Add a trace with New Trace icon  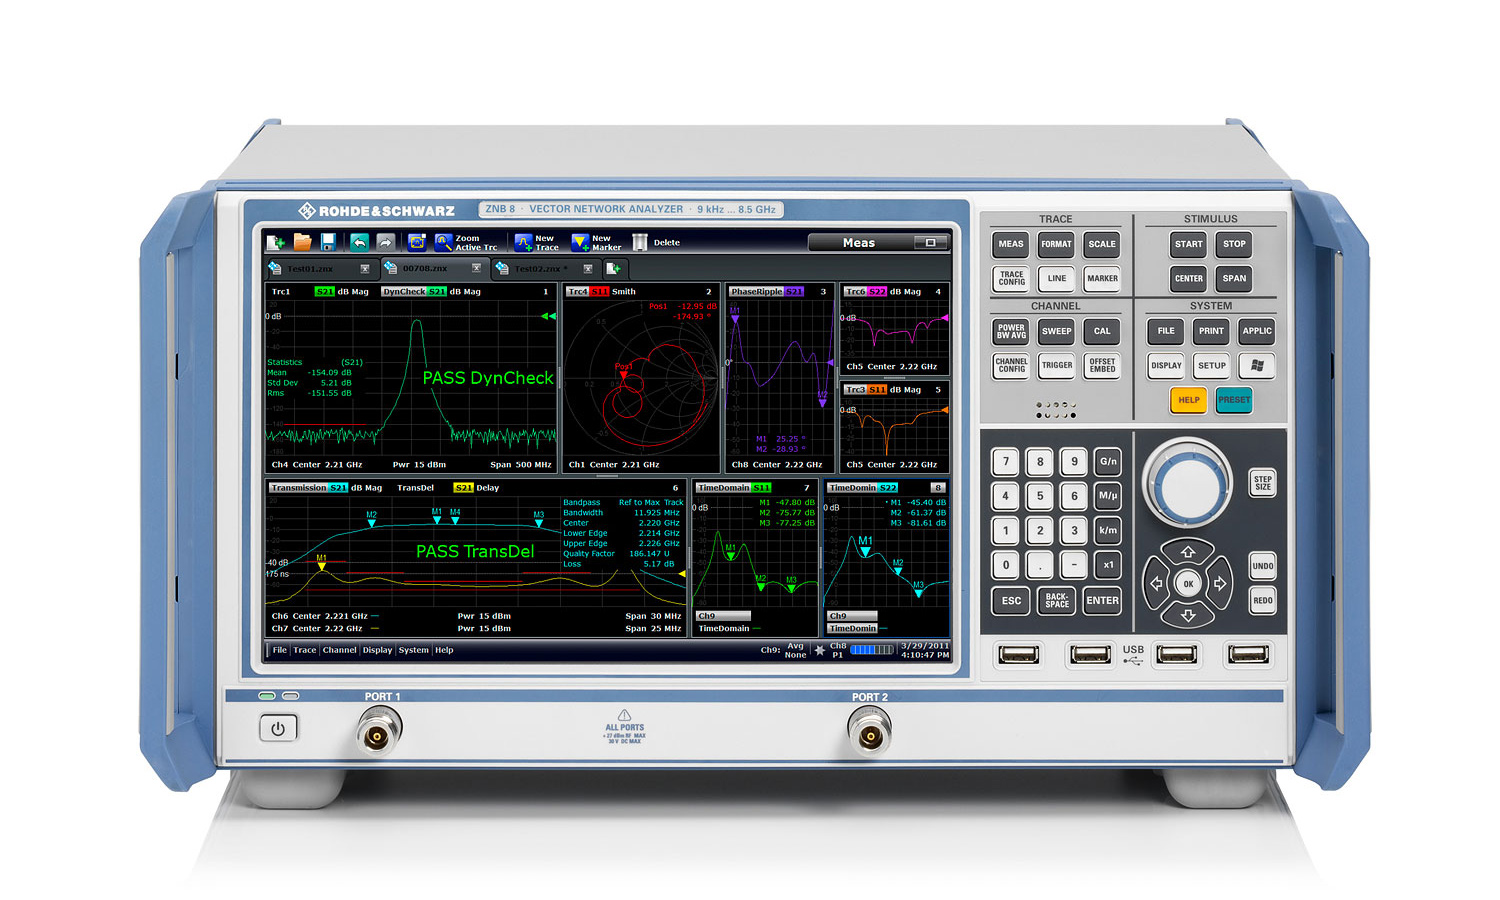523,242
